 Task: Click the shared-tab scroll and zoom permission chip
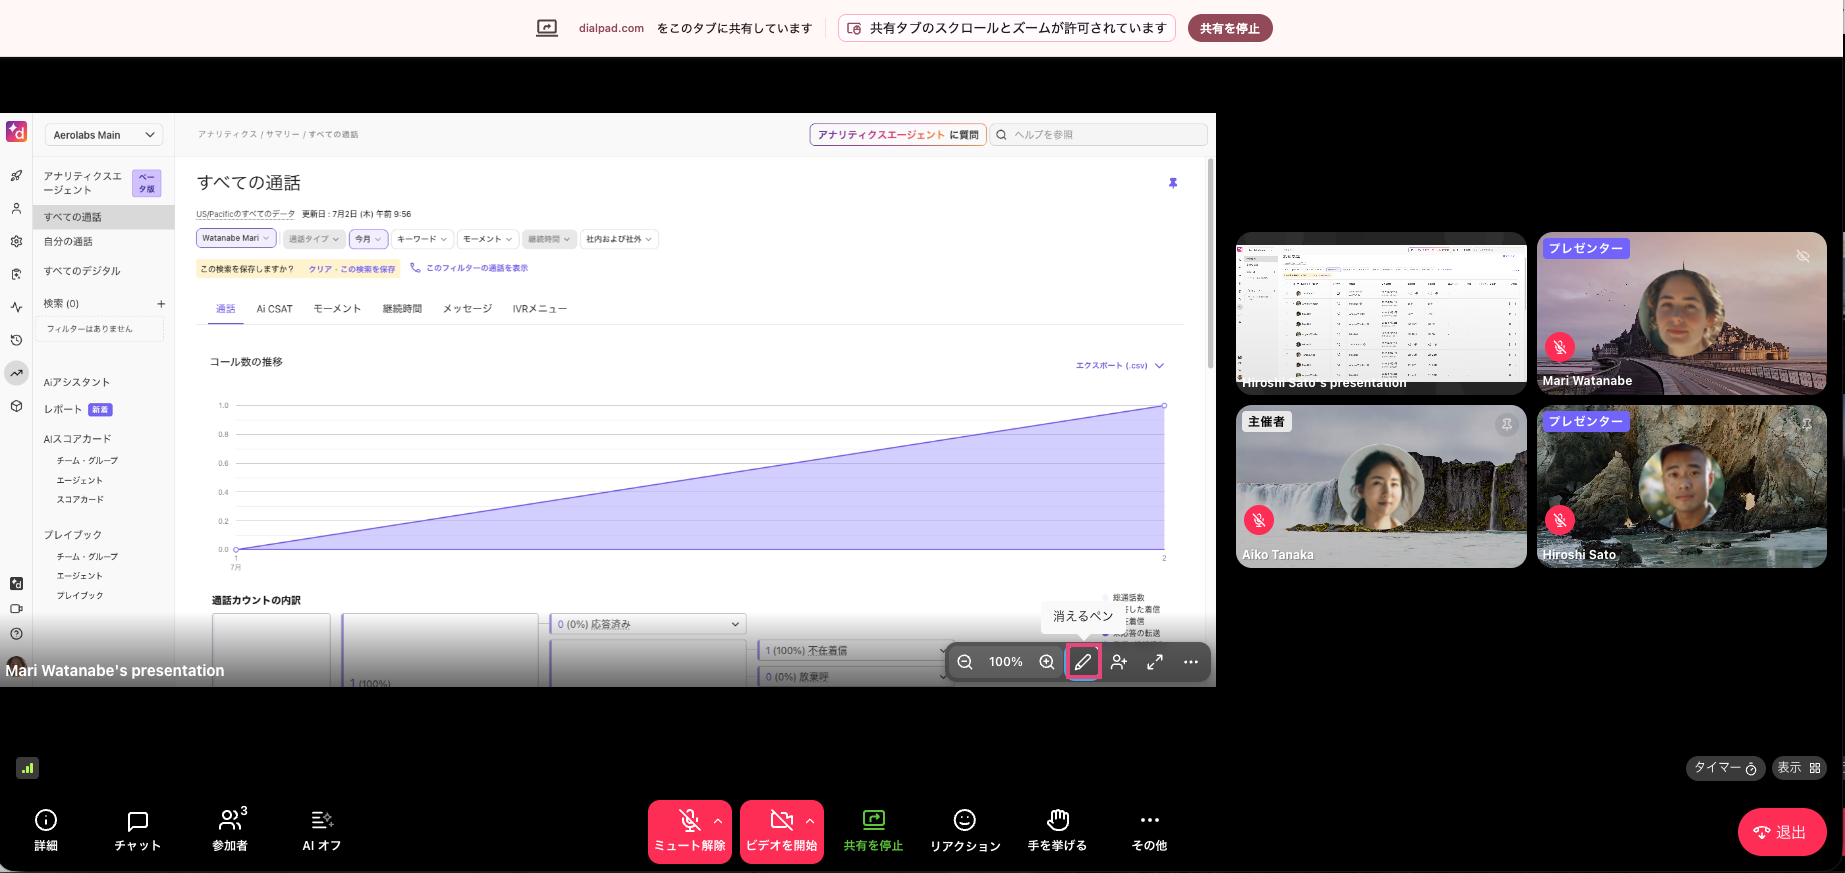[1007, 28]
